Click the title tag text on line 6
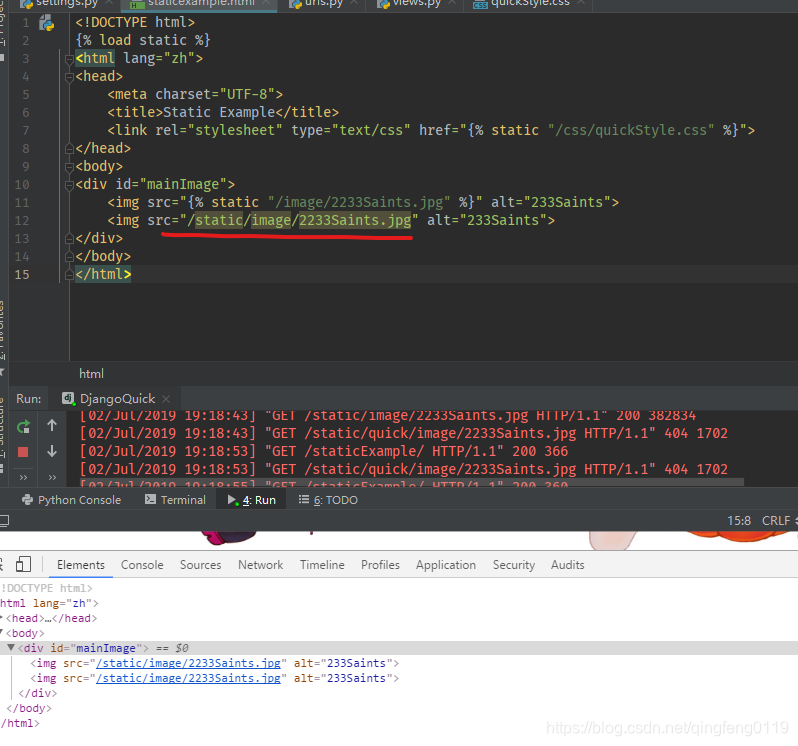 223,112
